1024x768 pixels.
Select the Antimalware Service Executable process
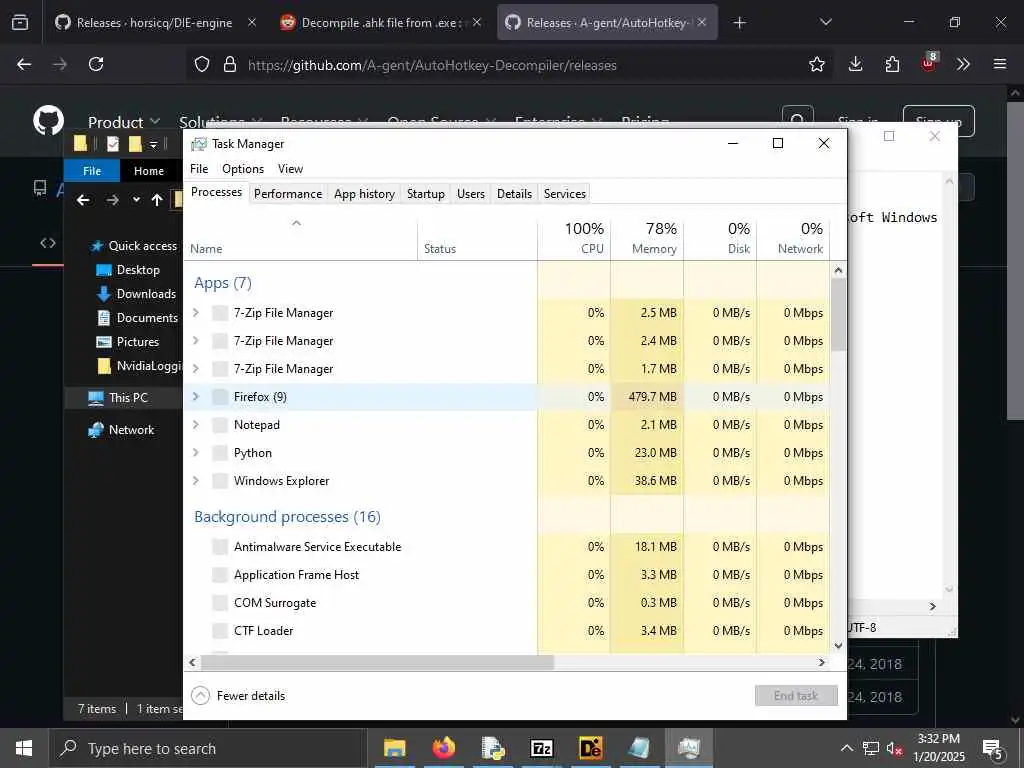pyautogui.click(x=507, y=547)
